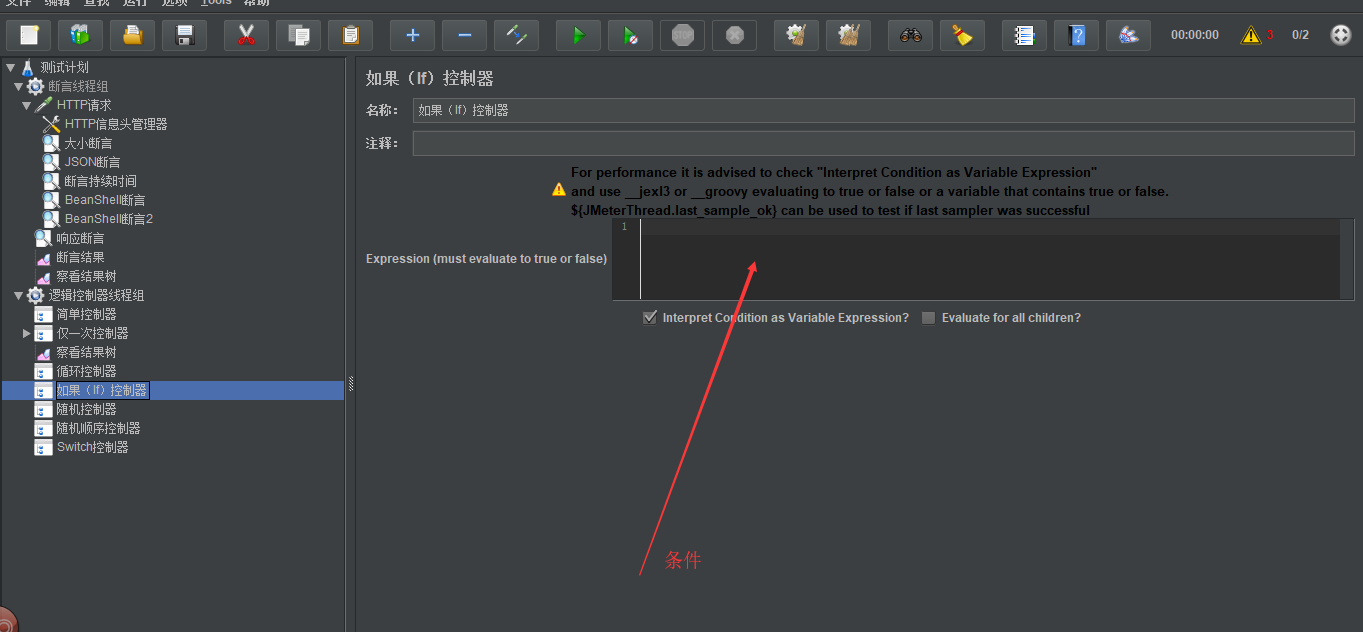The width and height of the screenshot is (1363, 632).
Task: Toggle element enabled state toolbar icon
Action: (x=516, y=35)
